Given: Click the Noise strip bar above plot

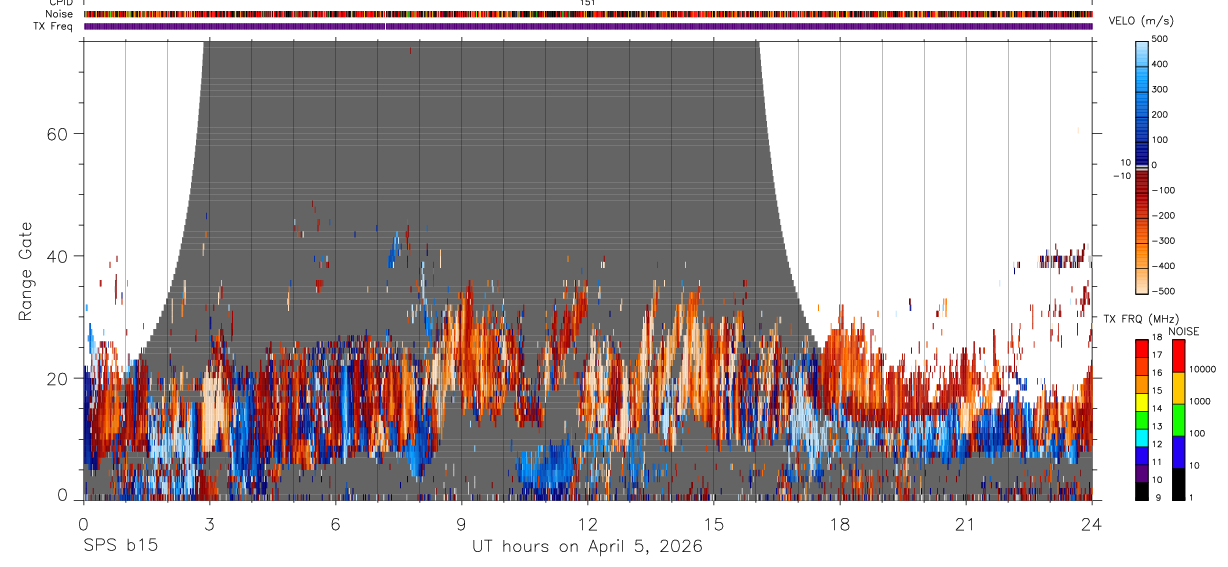Looking at the screenshot, I should [588, 14].
